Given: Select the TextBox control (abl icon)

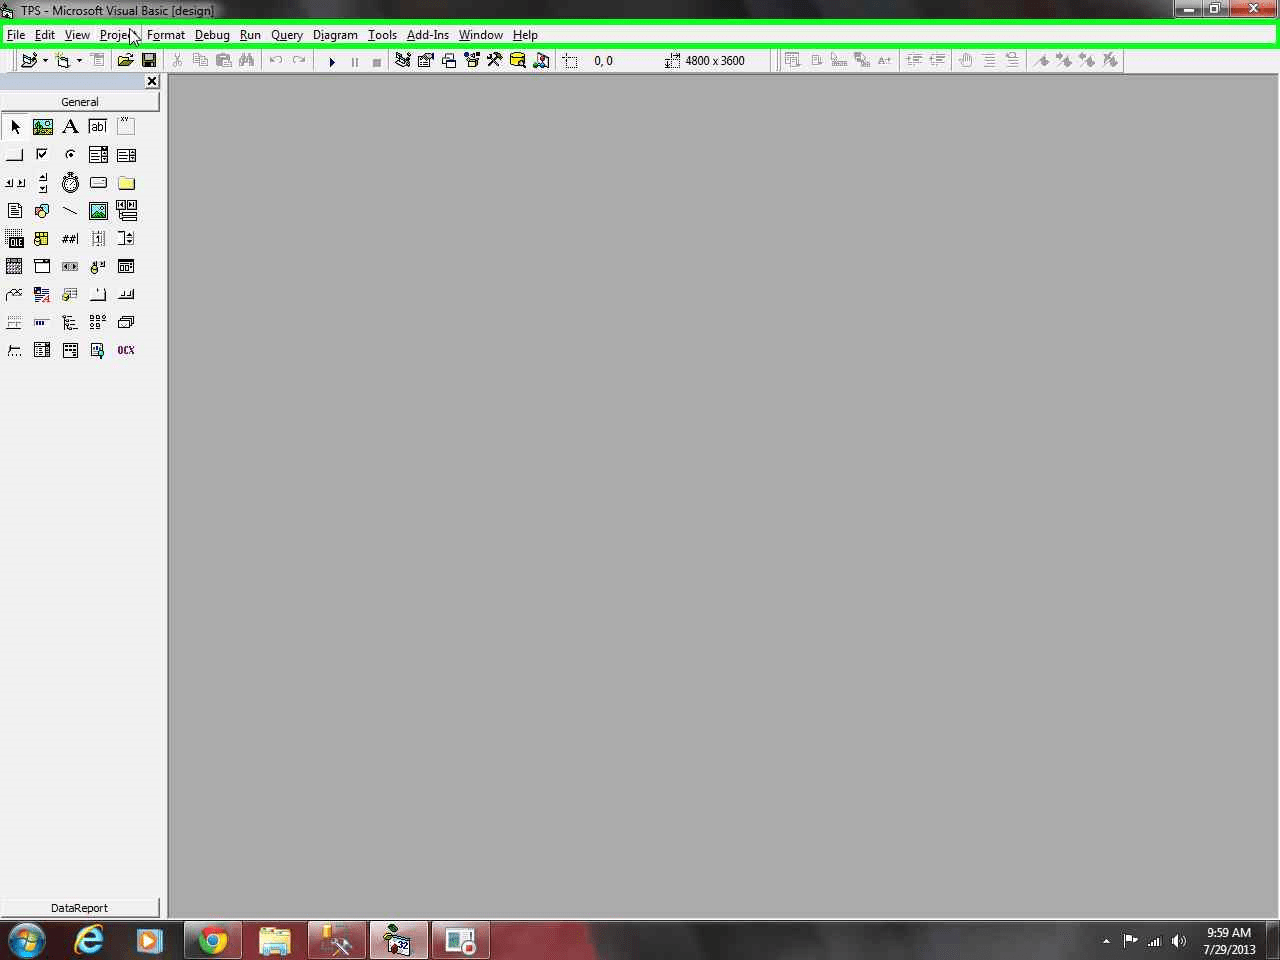Looking at the screenshot, I should tap(98, 127).
